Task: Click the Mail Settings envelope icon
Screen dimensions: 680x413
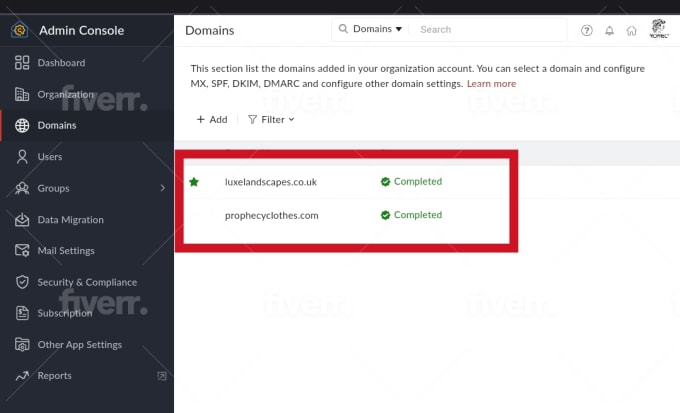Action: coord(22,251)
